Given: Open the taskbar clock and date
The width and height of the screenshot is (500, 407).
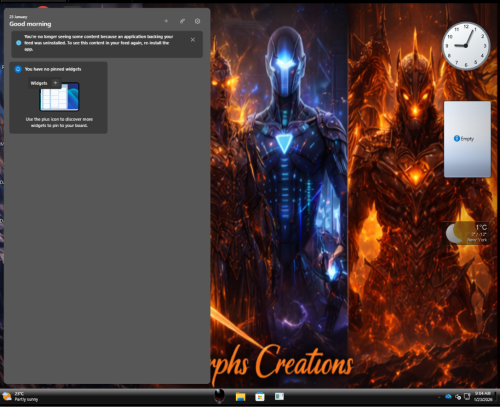Looking at the screenshot, I should pyautogui.click(x=483, y=397).
